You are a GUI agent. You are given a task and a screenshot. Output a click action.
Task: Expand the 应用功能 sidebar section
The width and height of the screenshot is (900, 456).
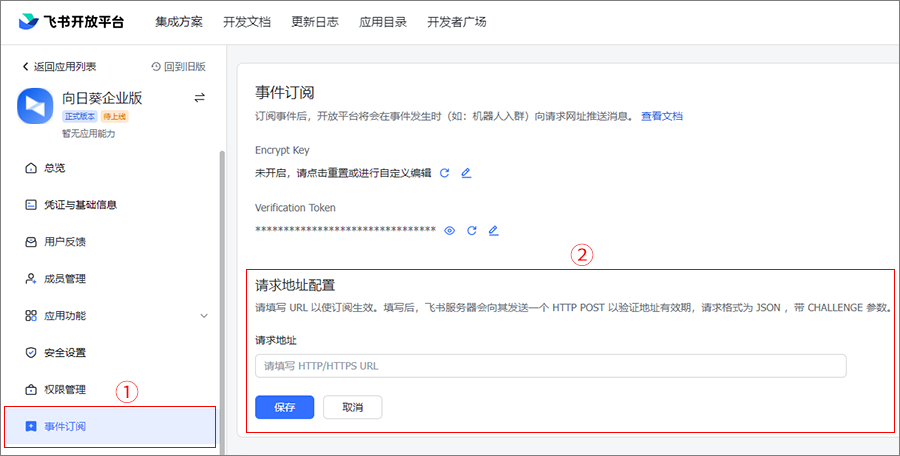(x=204, y=316)
